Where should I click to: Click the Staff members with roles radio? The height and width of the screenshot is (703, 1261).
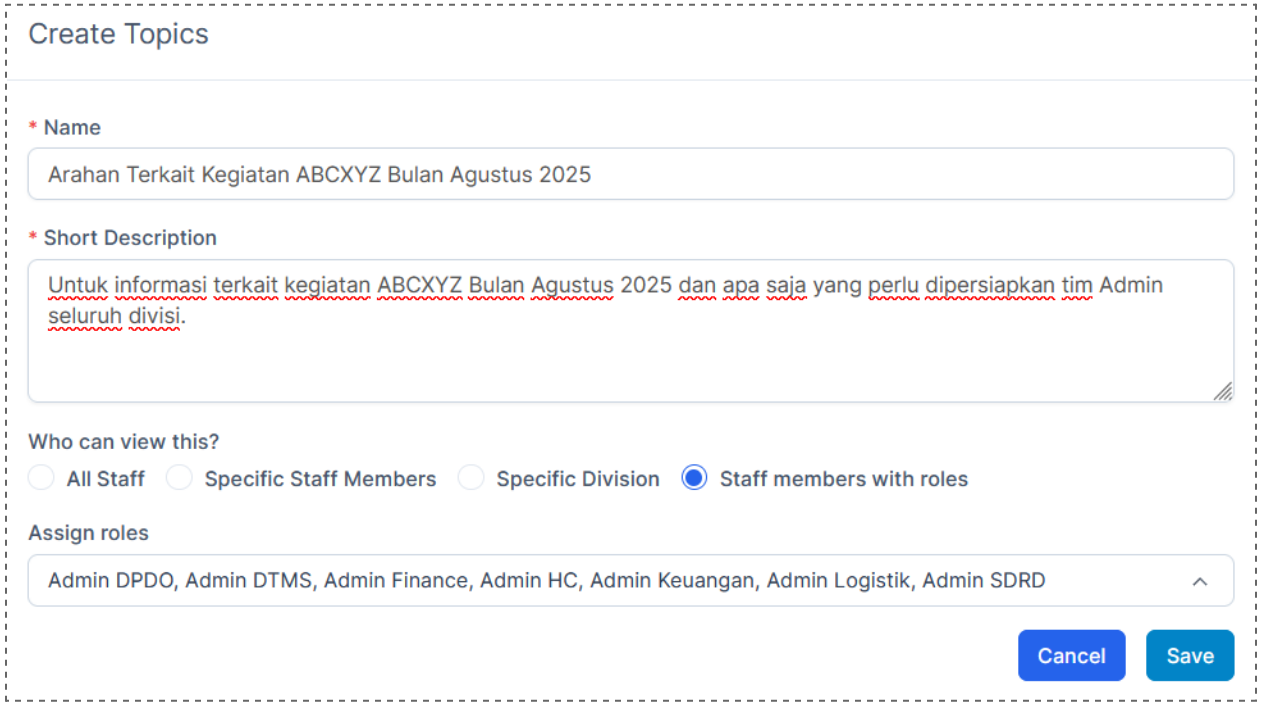(x=694, y=479)
